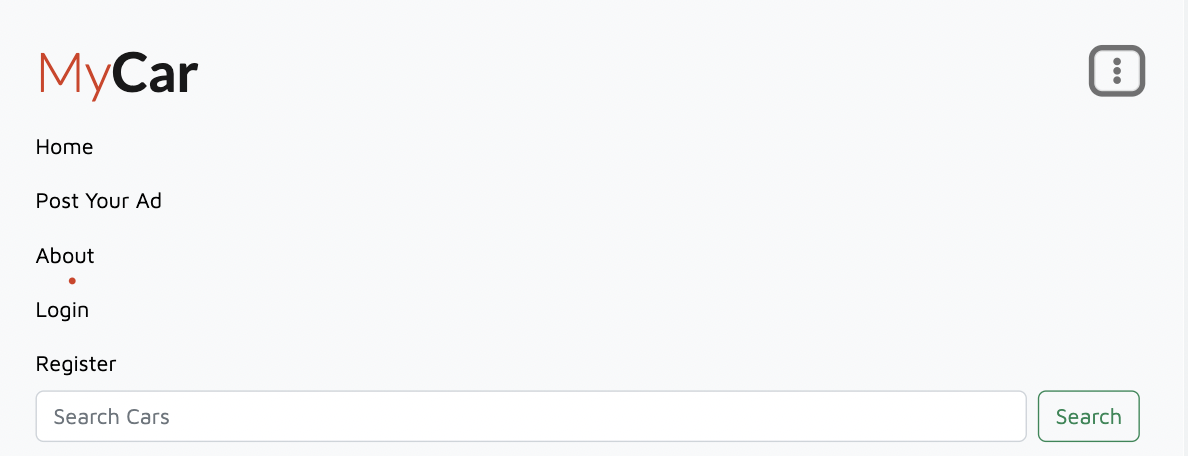Image resolution: width=1188 pixels, height=456 pixels.
Task: Sign in via the Login nav item
Action: pyautogui.click(x=62, y=310)
